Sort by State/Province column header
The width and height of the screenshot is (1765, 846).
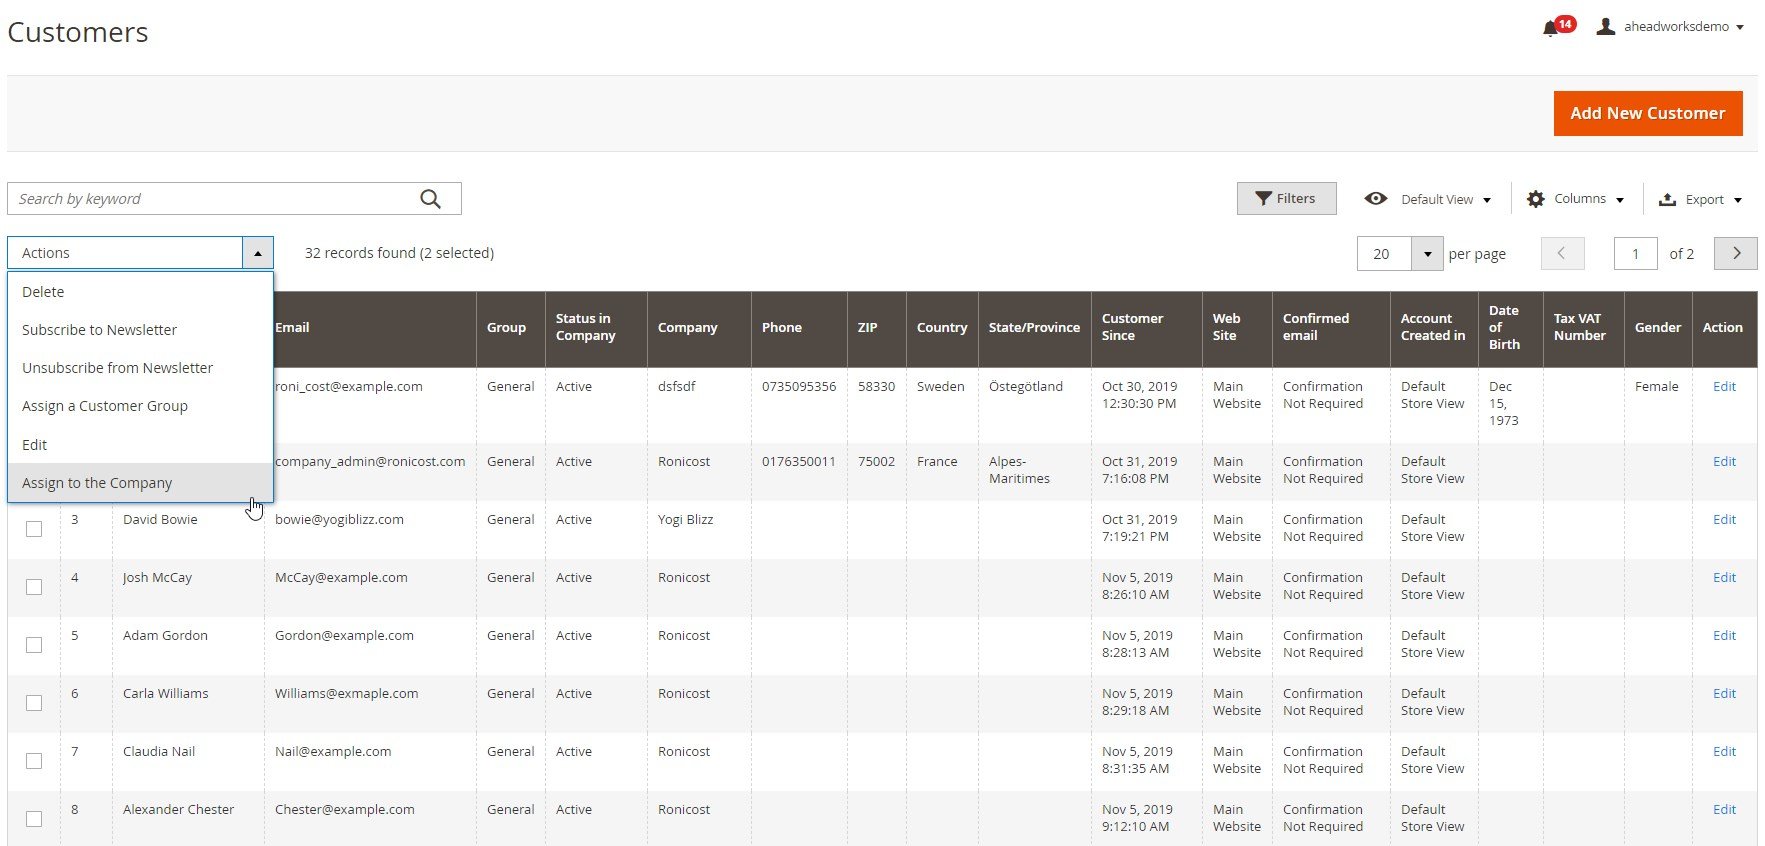point(1035,328)
